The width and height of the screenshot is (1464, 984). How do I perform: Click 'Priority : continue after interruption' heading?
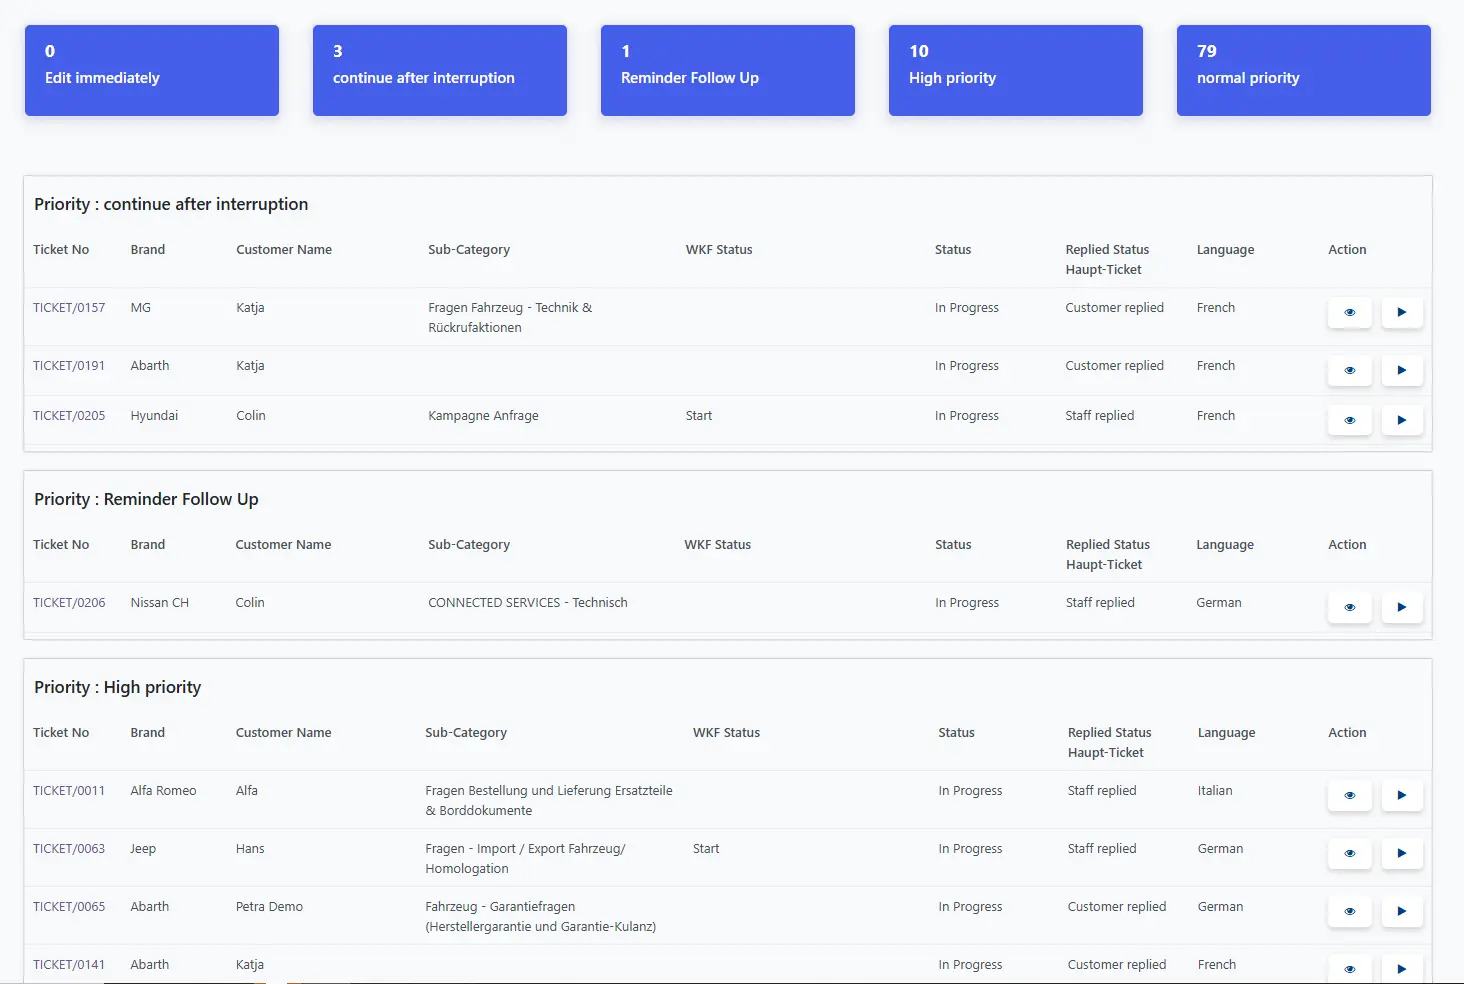[171, 204]
